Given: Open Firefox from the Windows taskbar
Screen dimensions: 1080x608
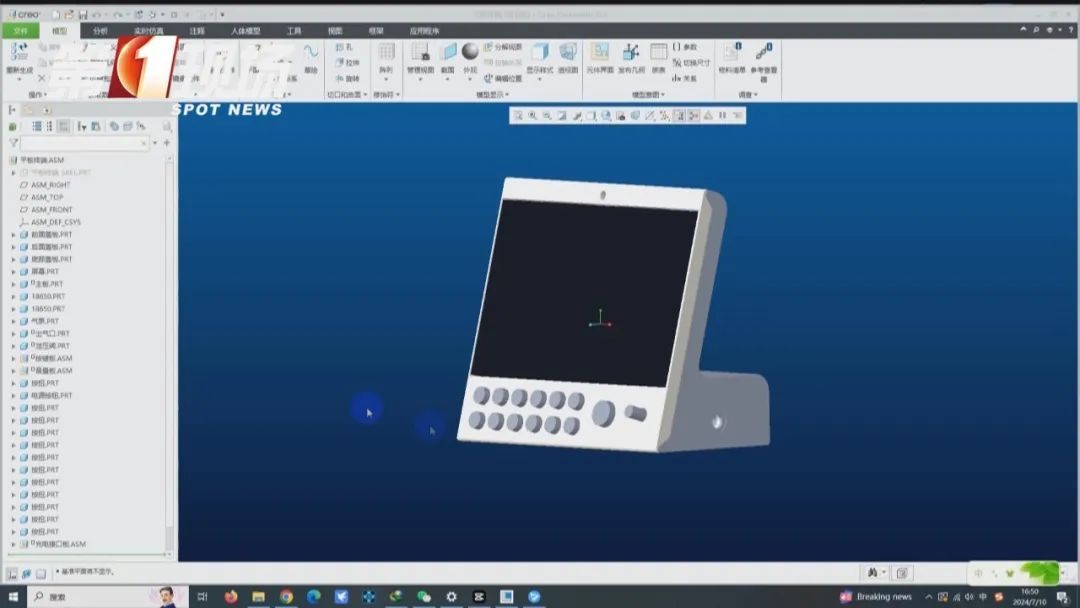Looking at the screenshot, I should [231, 597].
